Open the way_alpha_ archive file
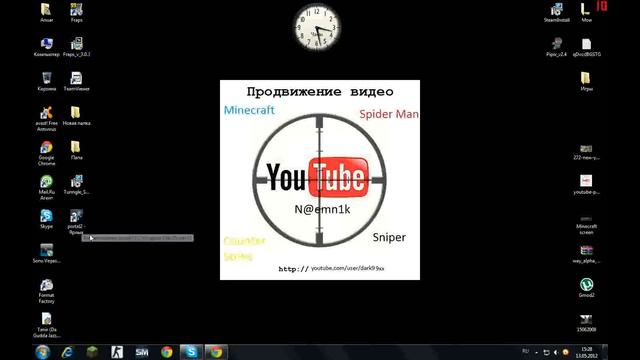This screenshot has width=640, height=360. (x=586, y=255)
